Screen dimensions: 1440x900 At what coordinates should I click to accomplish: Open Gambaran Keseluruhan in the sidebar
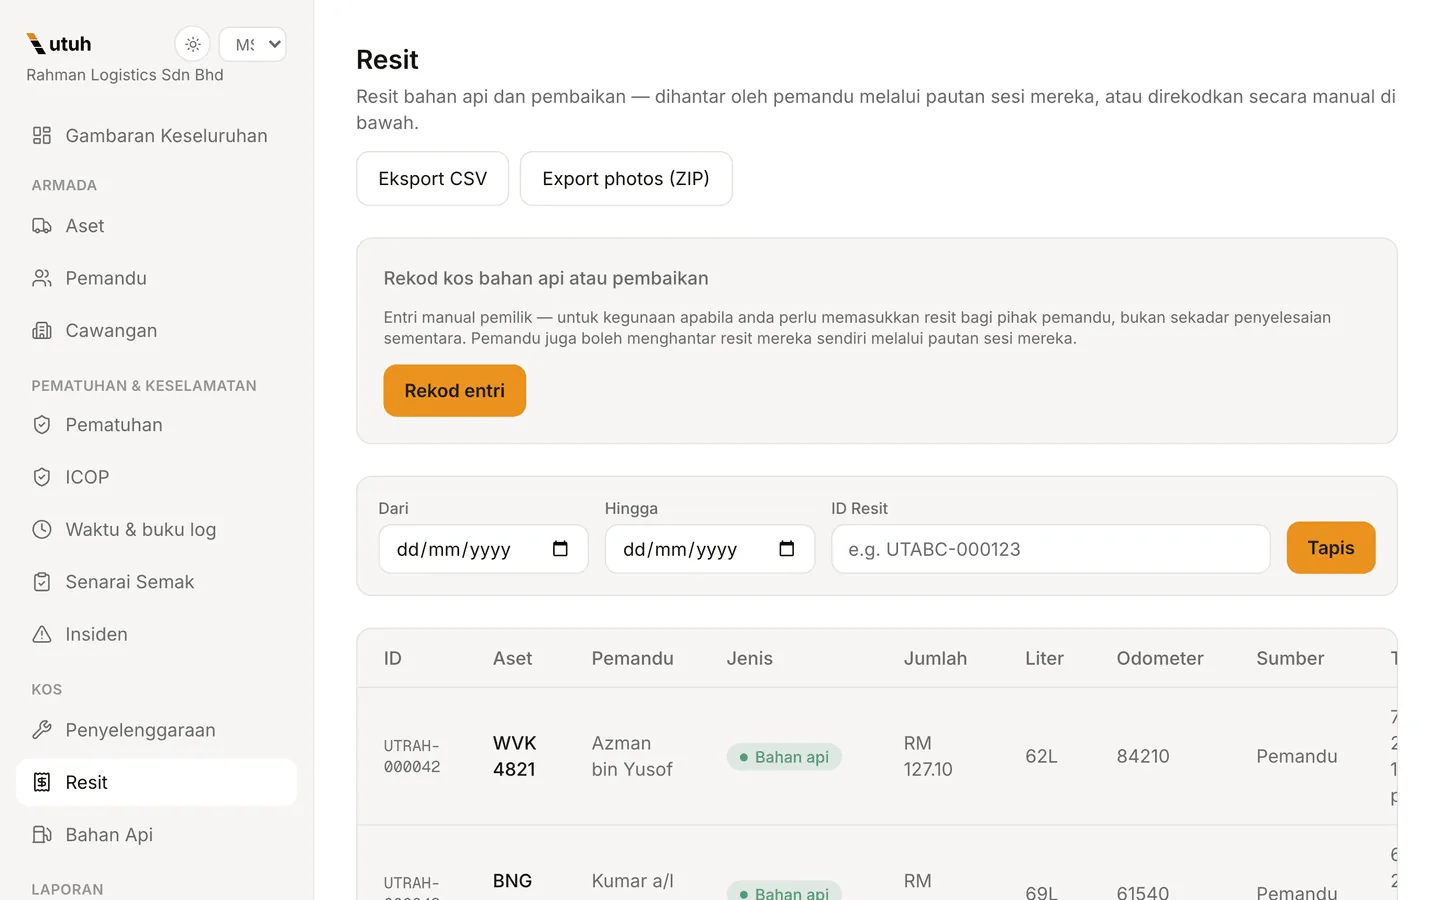pyautogui.click(x=157, y=136)
